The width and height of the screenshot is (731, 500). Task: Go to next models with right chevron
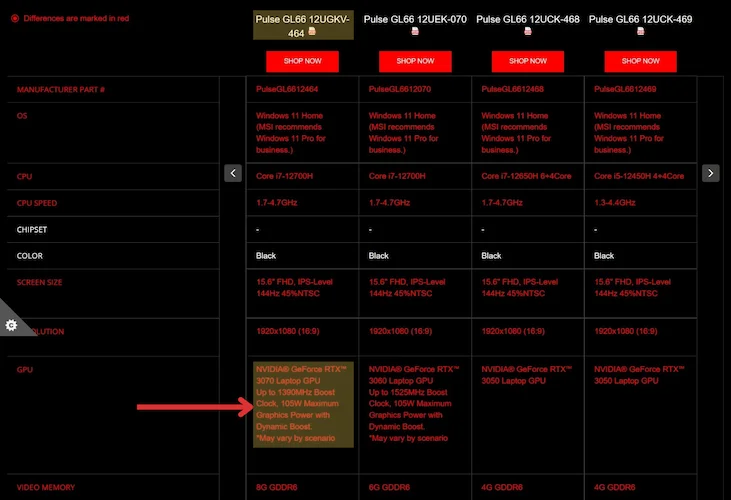pyautogui.click(x=710, y=173)
